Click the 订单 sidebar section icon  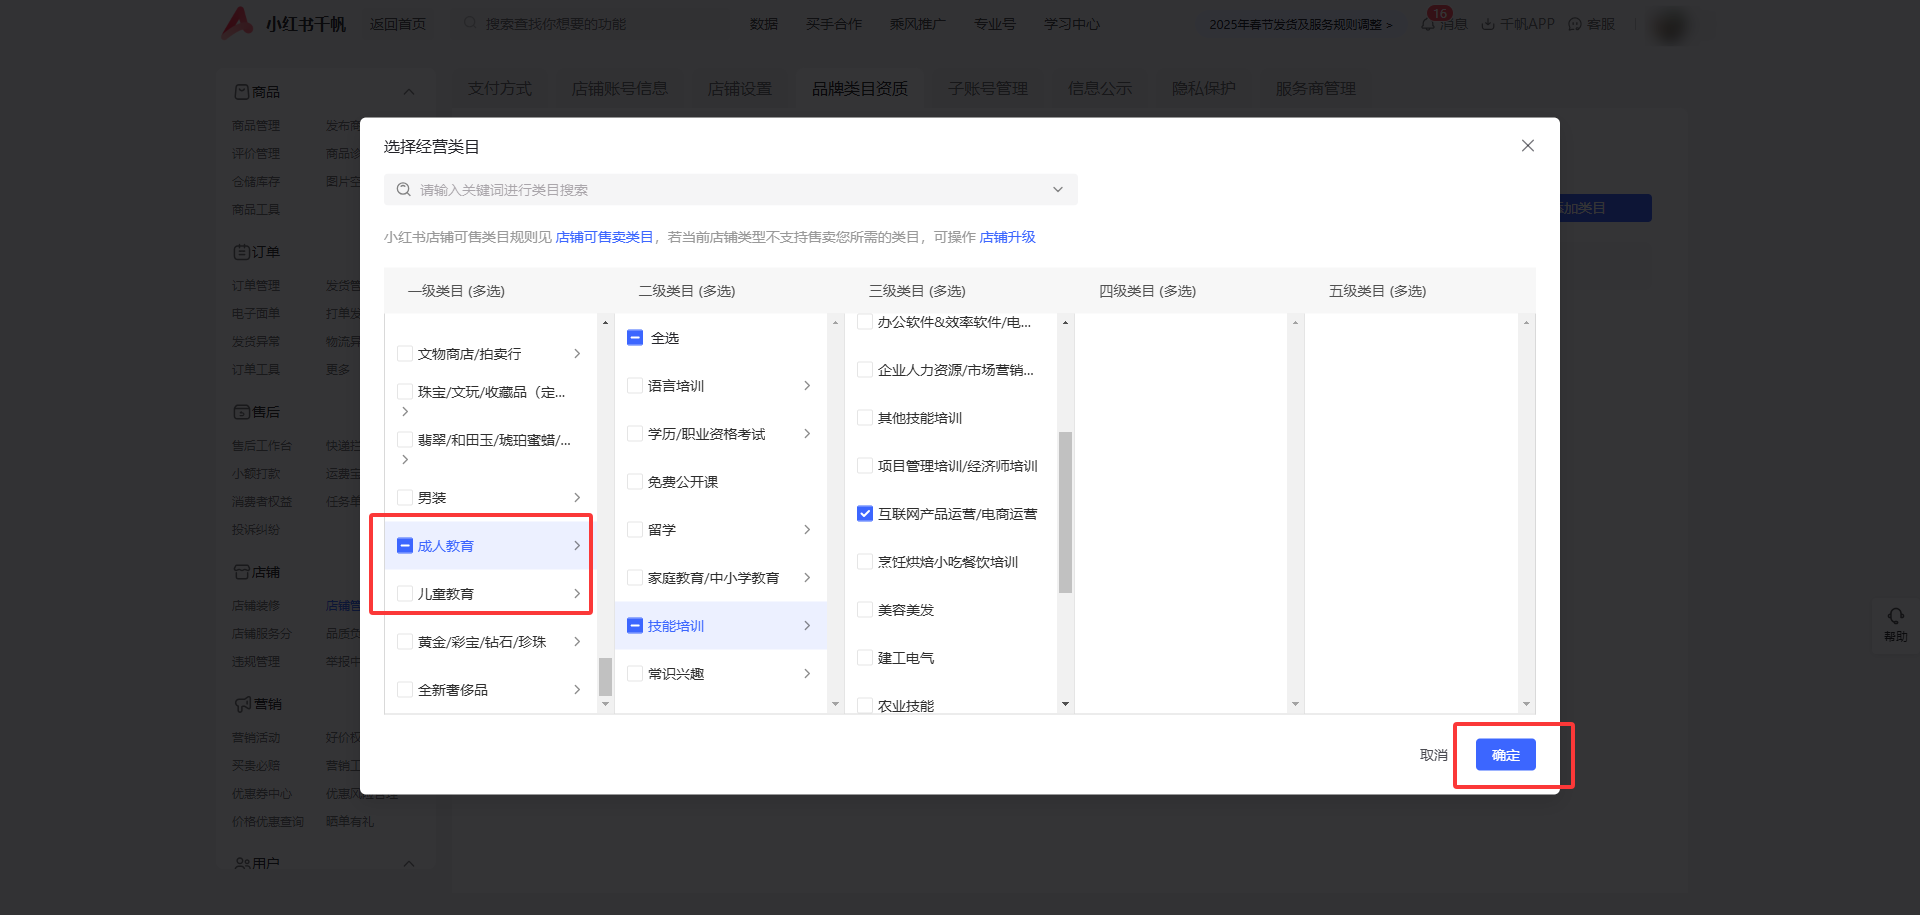pos(241,252)
